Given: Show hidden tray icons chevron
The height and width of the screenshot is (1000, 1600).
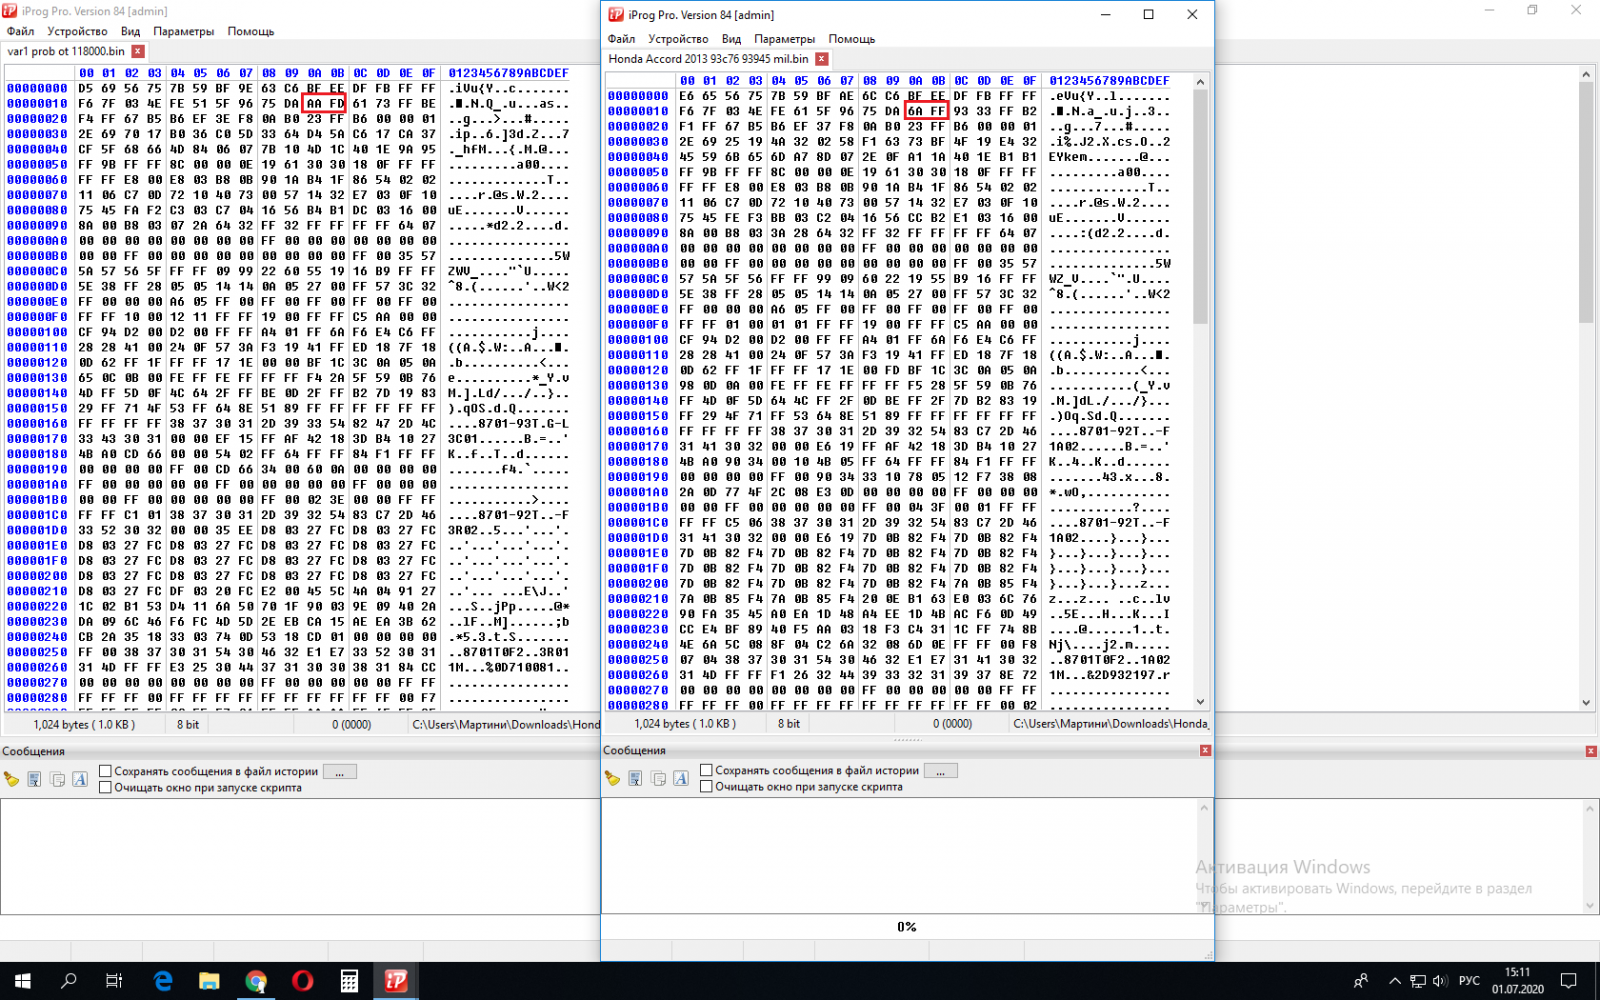Looking at the screenshot, I should [1395, 981].
